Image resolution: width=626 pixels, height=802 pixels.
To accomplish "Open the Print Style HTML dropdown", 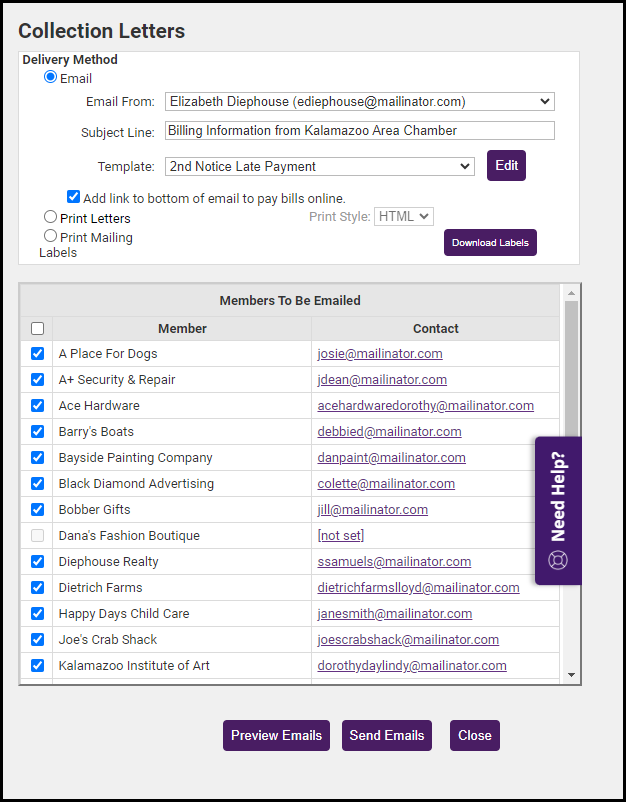I will click(404, 217).
